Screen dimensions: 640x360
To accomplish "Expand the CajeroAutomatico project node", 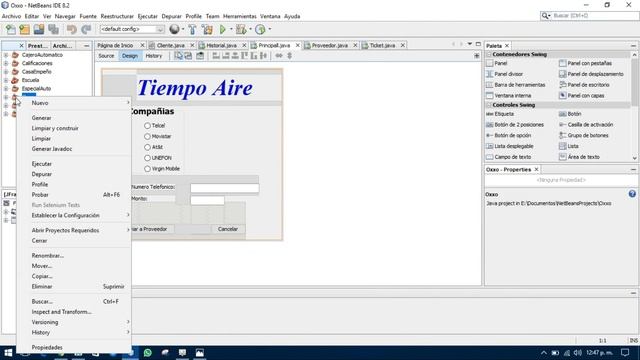I will [6, 55].
